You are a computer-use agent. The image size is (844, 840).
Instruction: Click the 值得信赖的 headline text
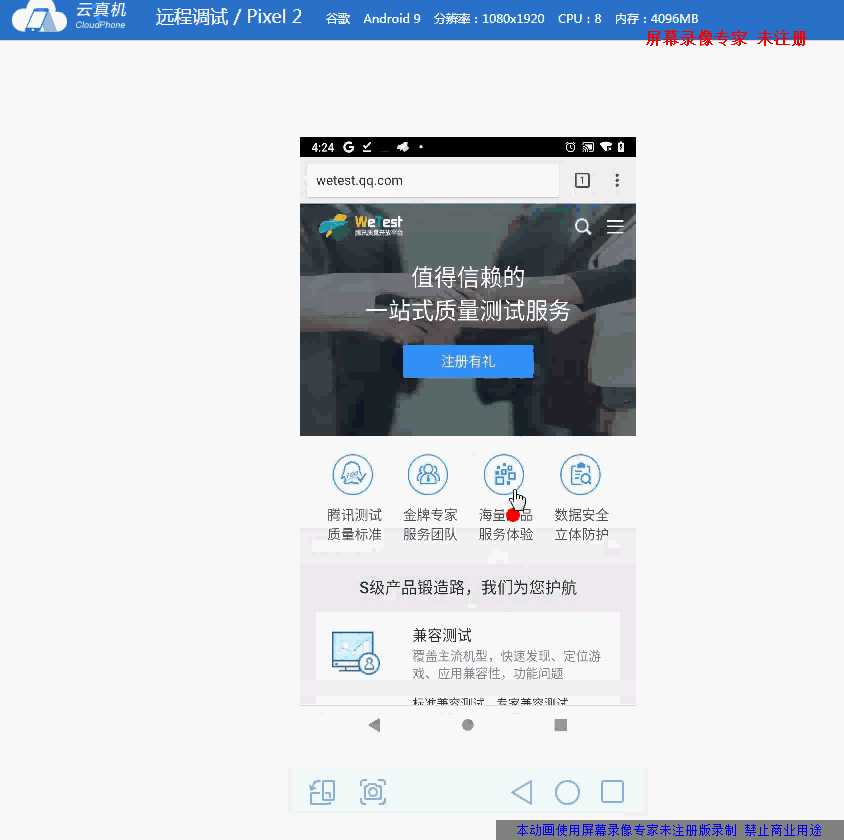(468, 278)
